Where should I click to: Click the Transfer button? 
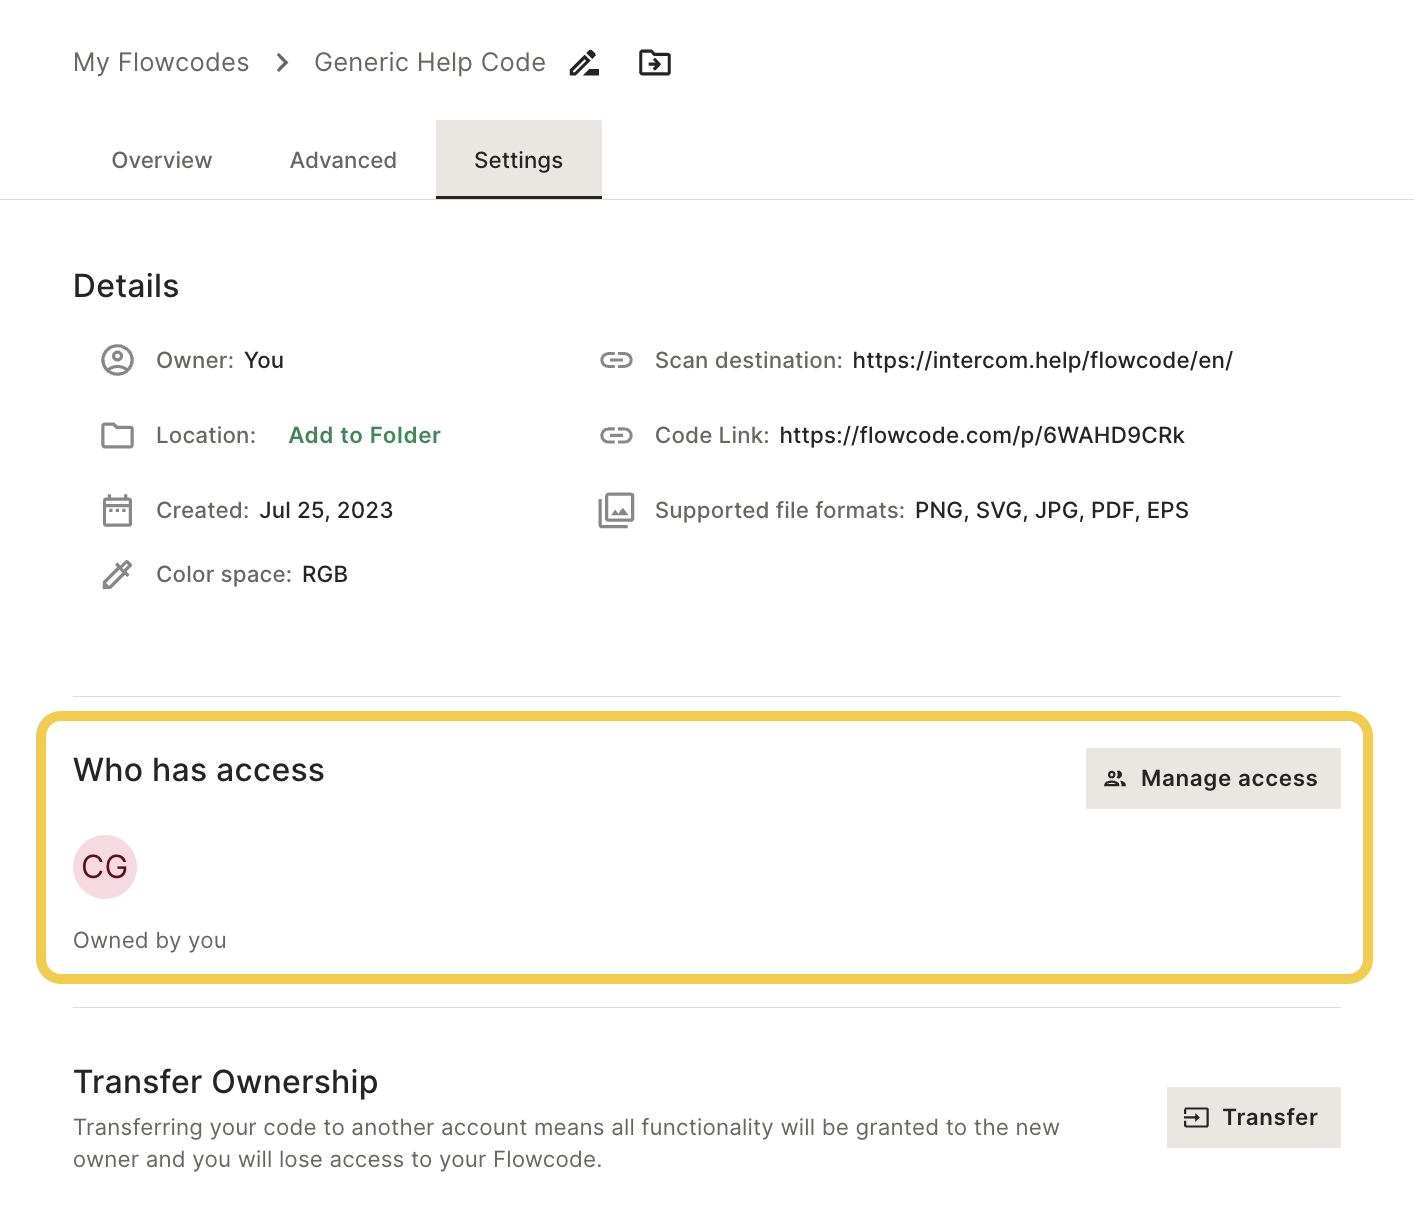1254,1117
